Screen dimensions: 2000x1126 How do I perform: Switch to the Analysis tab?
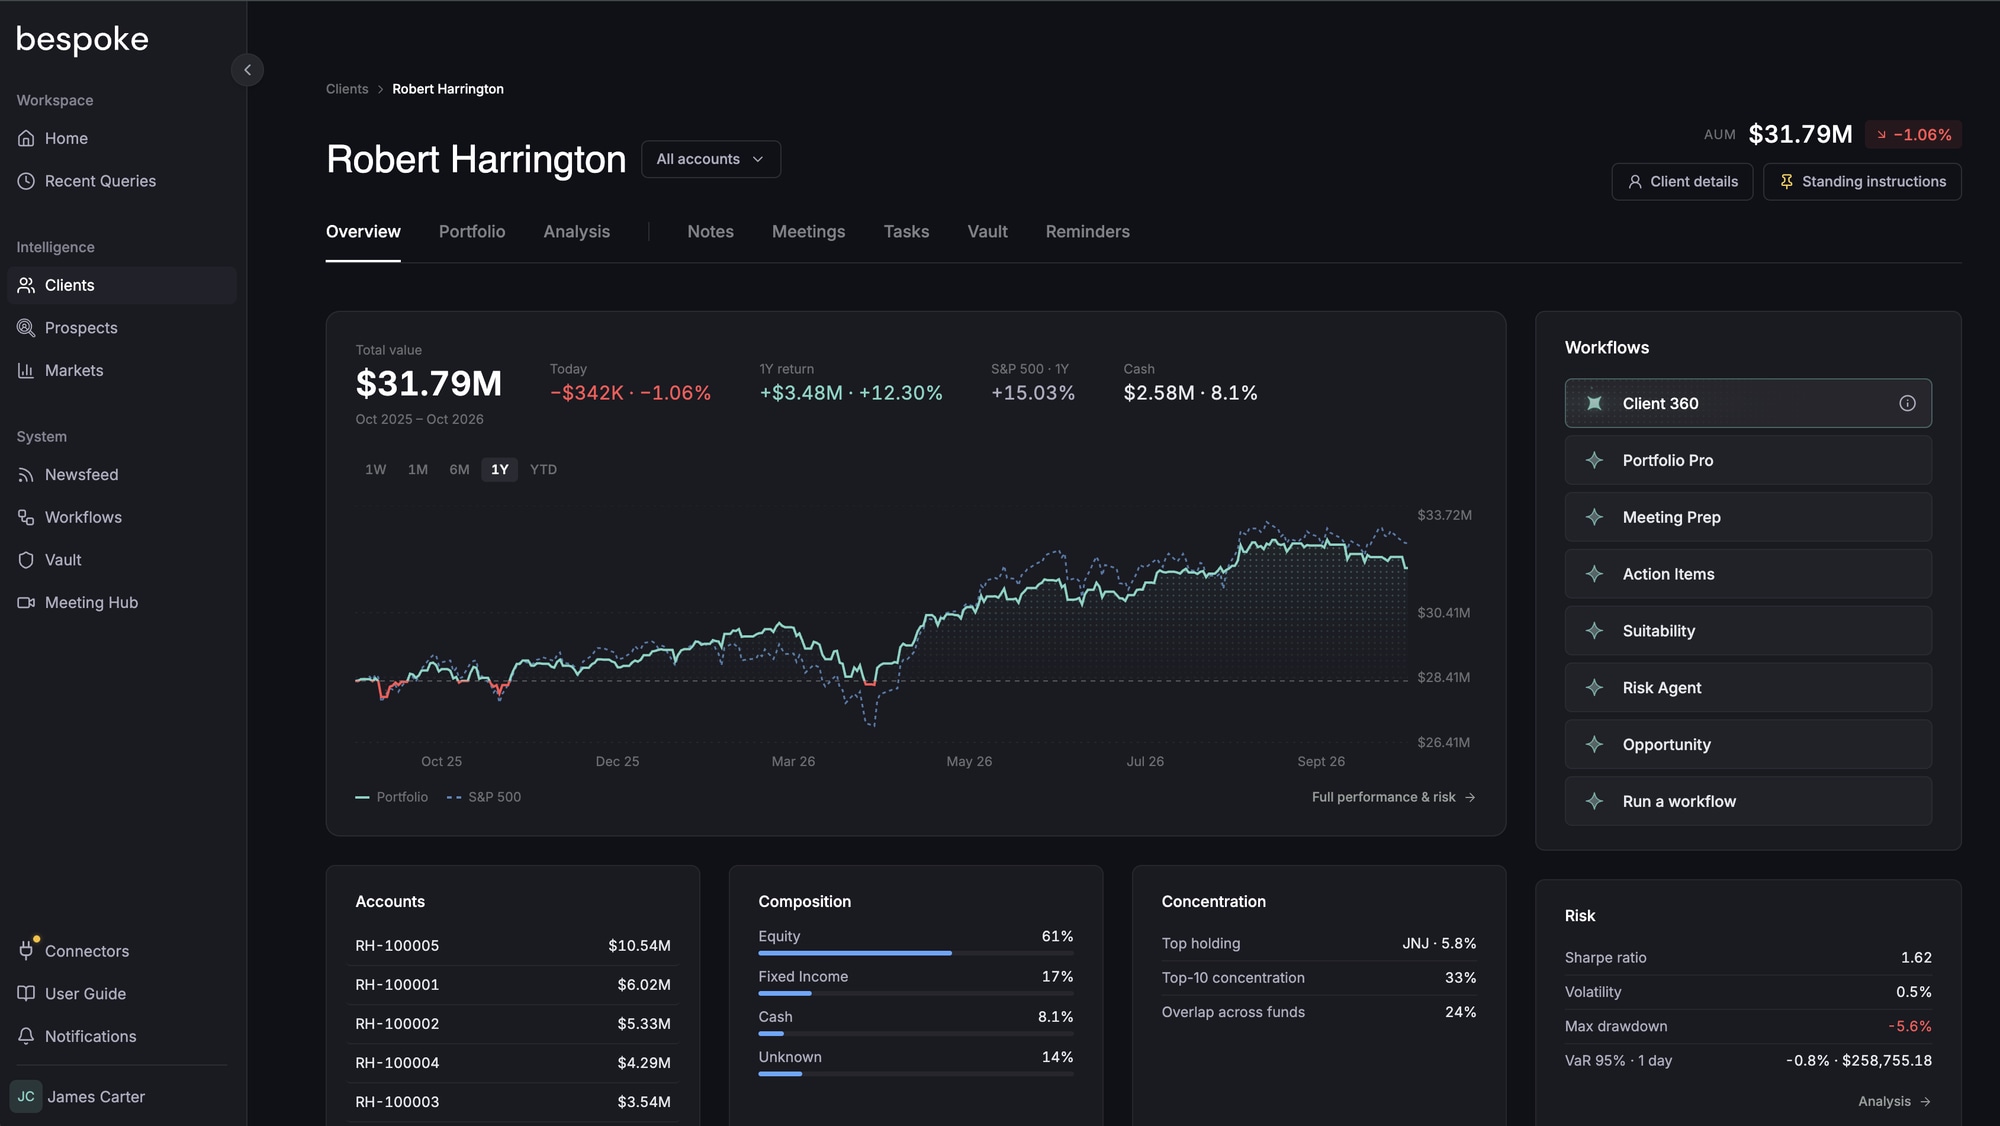(x=576, y=232)
